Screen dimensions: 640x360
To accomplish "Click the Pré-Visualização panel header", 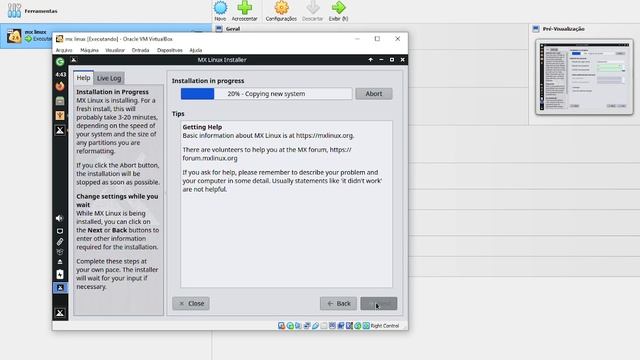I will pos(563,29).
